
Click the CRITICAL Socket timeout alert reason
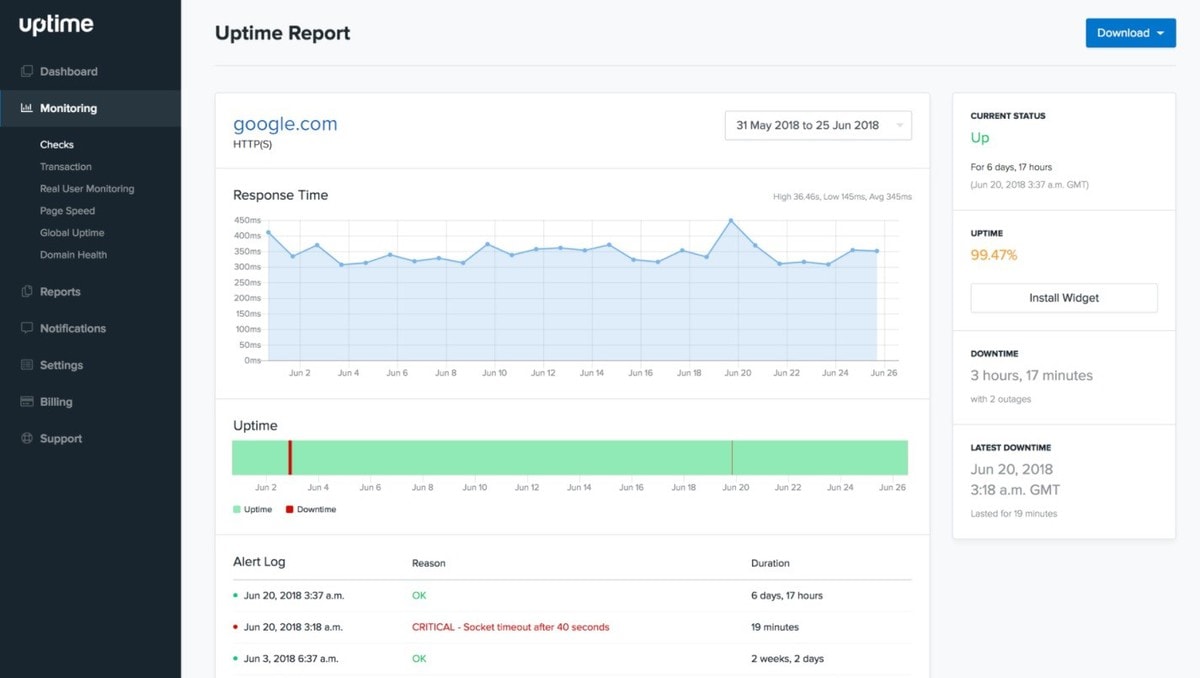tap(510, 628)
